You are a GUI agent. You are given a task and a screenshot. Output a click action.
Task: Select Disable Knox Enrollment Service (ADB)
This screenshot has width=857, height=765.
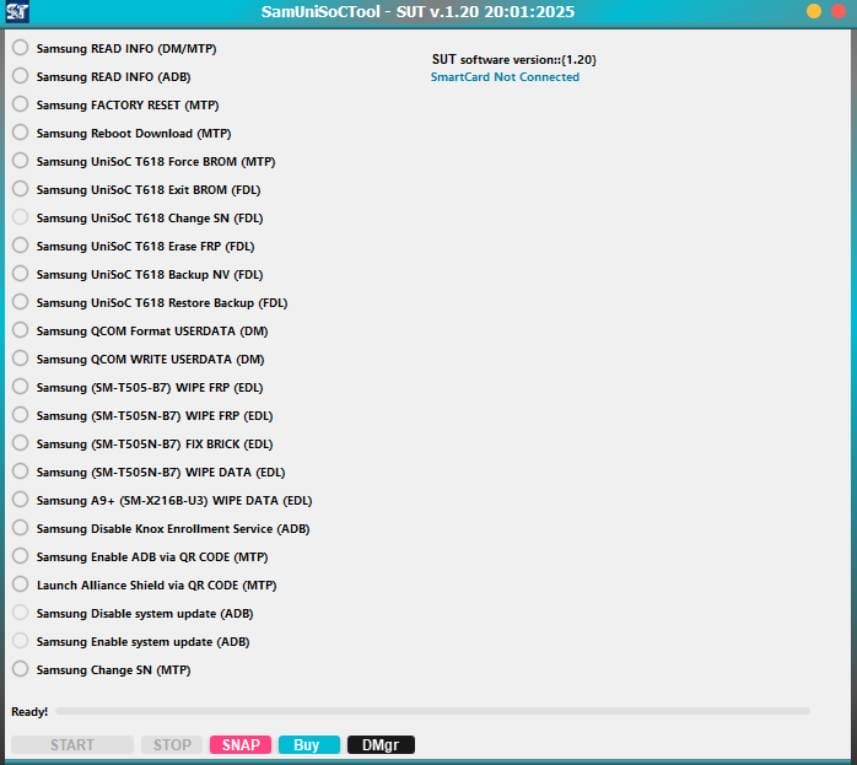click(20, 528)
